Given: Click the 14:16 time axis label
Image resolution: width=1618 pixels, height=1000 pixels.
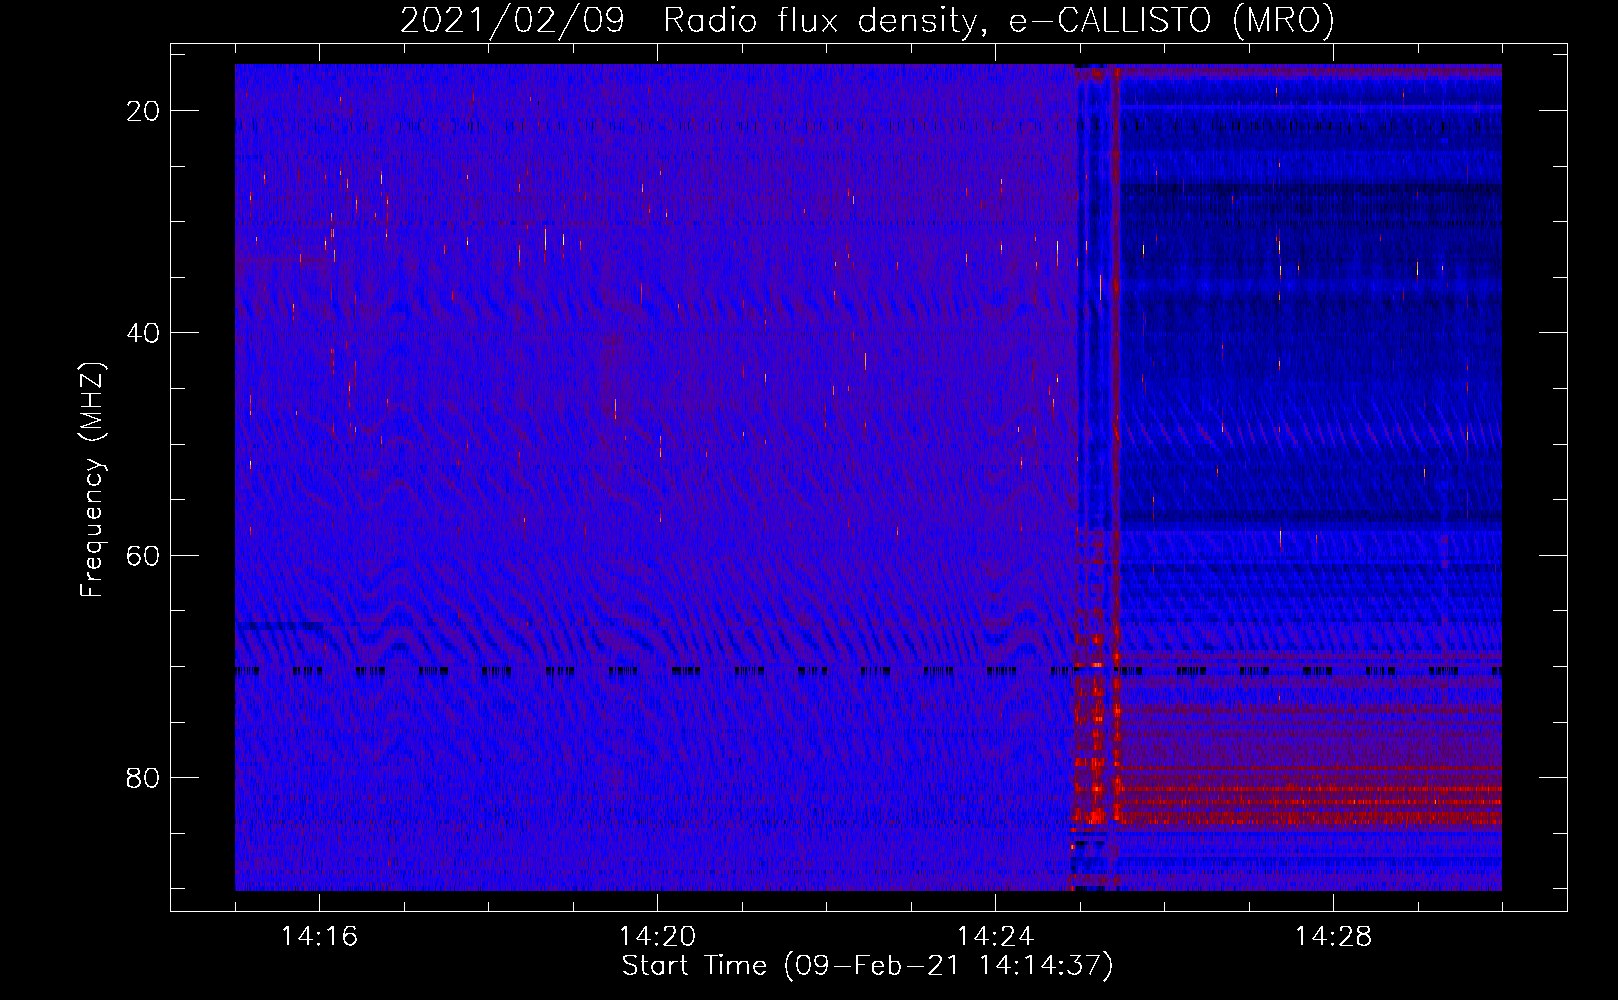Looking at the screenshot, I should tap(319, 937).
